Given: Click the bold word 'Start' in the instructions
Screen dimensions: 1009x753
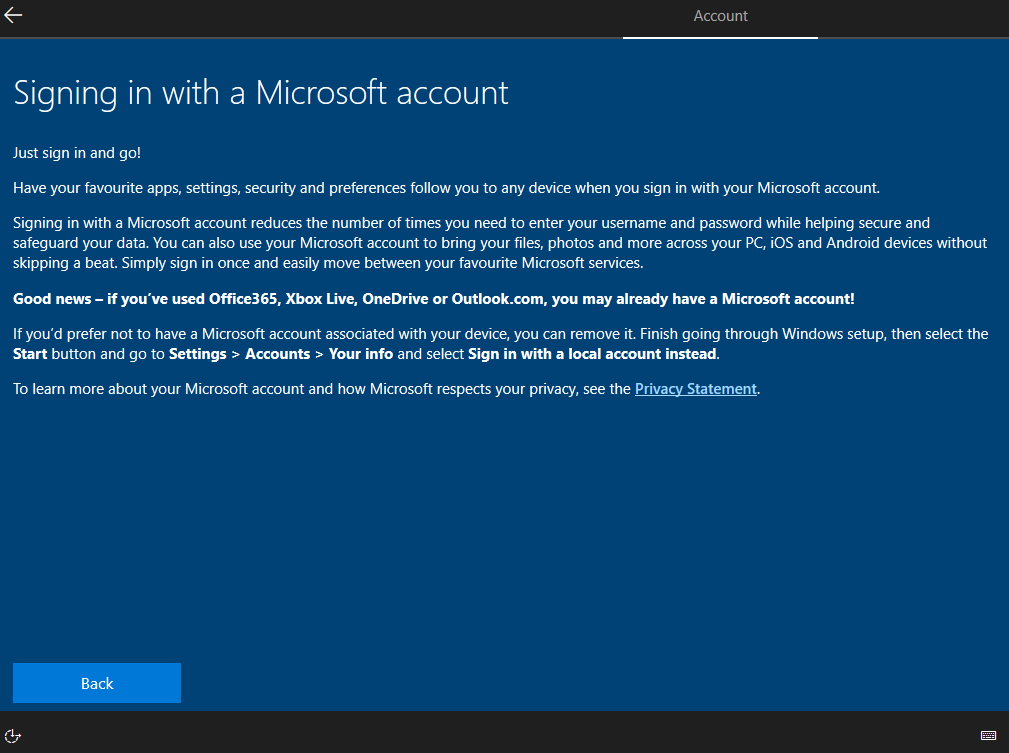Looking at the screenshot, I should [x=30, y=354].
